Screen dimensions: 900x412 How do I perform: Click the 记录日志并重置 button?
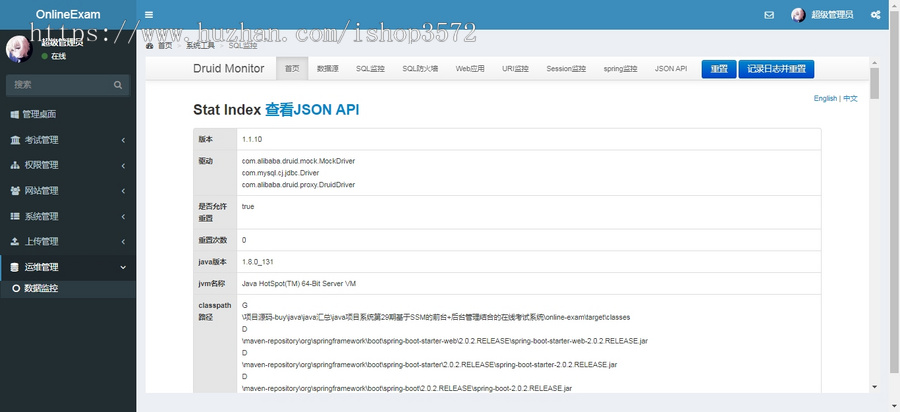[x=777, y=69]
